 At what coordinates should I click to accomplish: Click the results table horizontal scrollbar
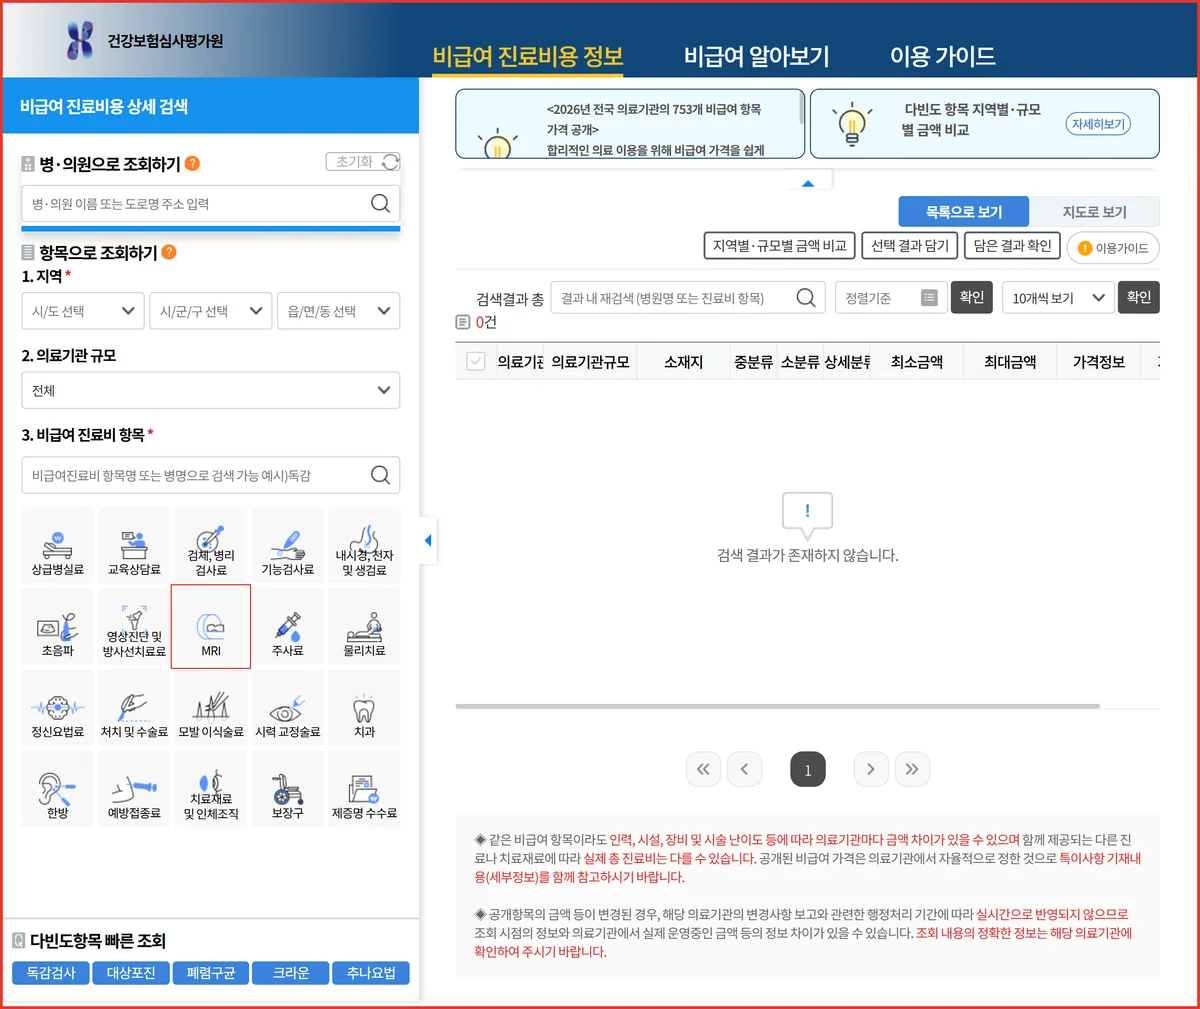coord(777,706)
